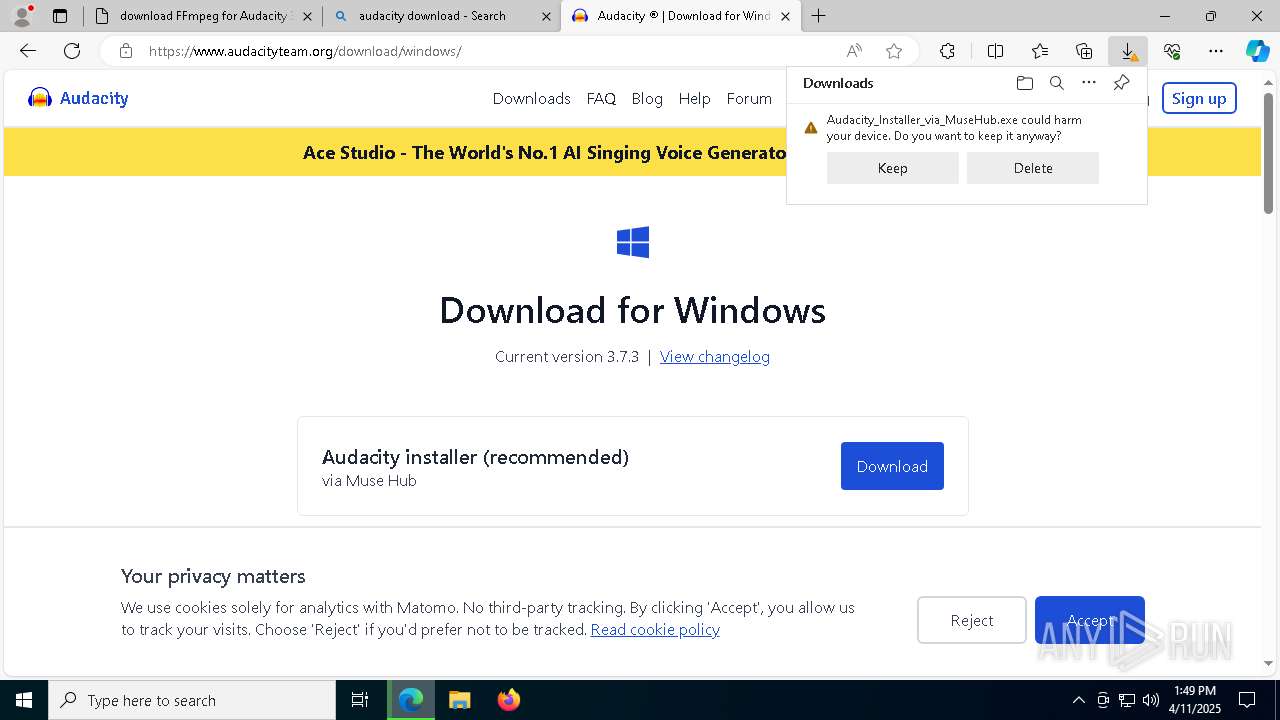Open the tab actions menu icon

pyautogui.click(x=60, y=16)
